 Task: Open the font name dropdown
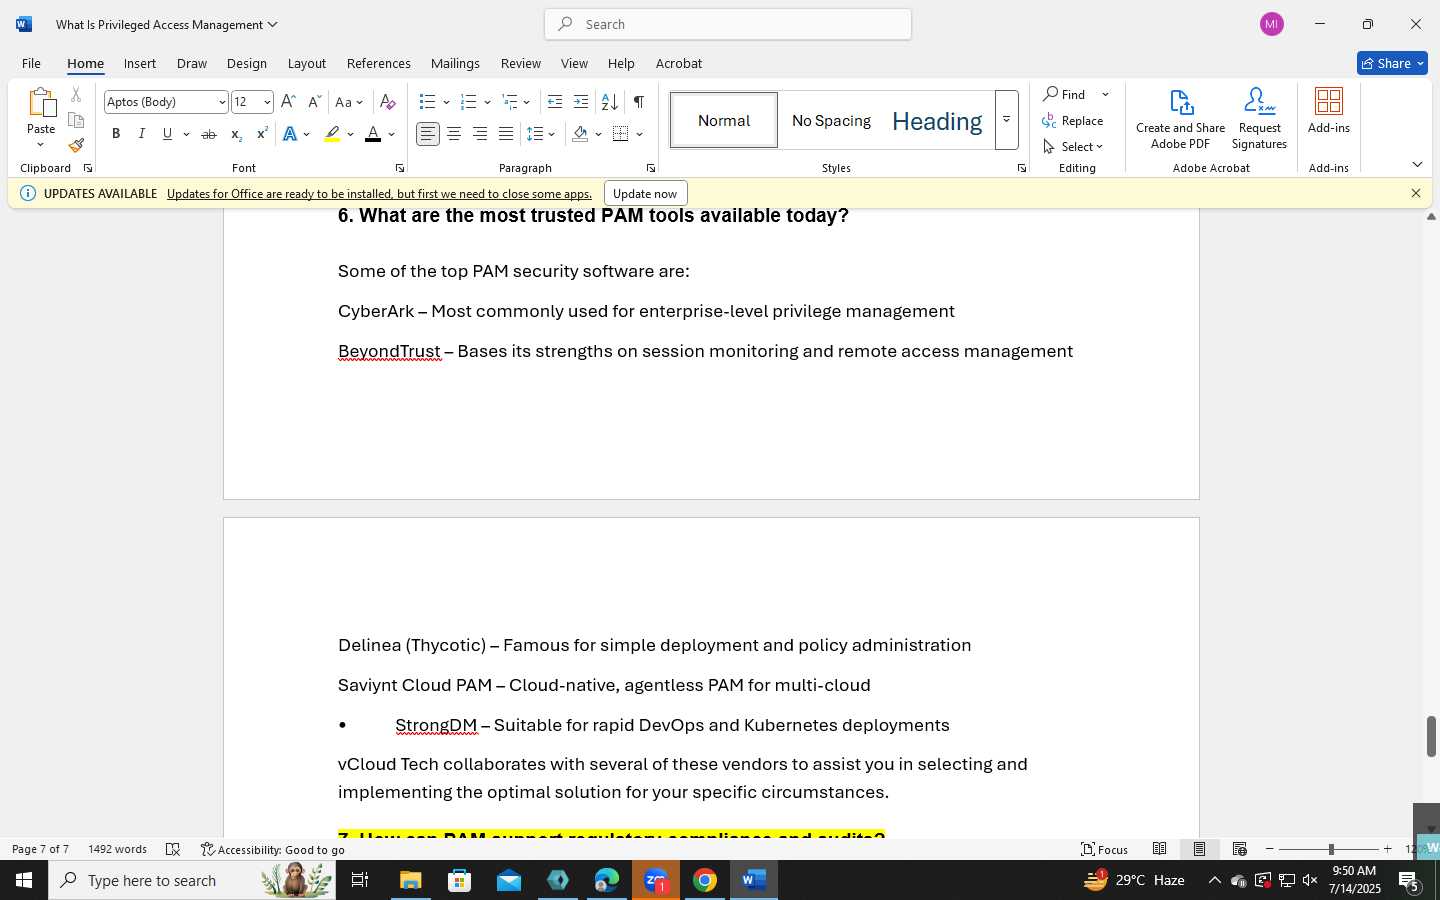[222, 102]
